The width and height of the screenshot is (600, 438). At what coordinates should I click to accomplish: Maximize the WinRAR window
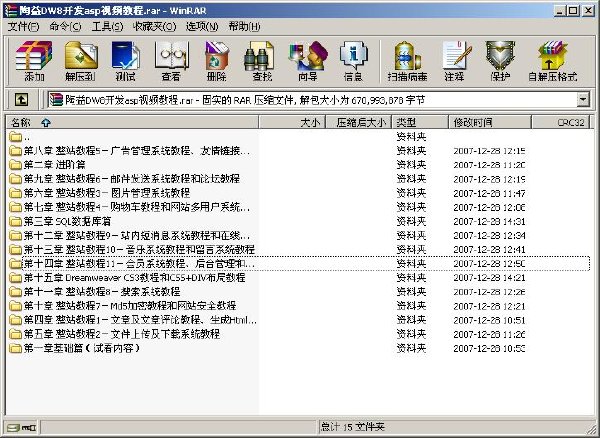[x=573, y=10]
